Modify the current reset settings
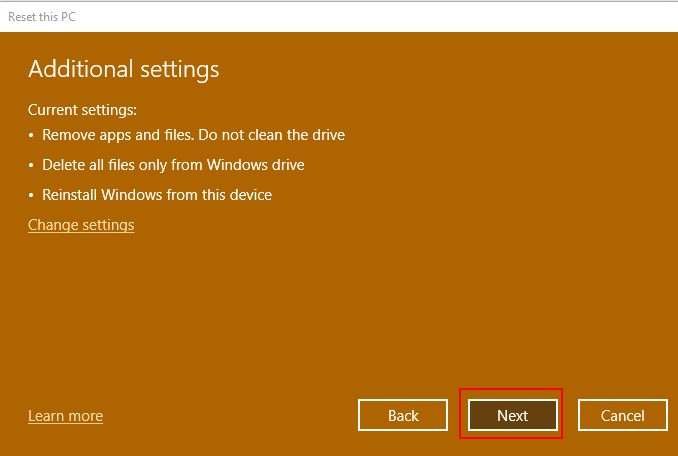This screenshot has width=678, height=456. pos(81,225)
